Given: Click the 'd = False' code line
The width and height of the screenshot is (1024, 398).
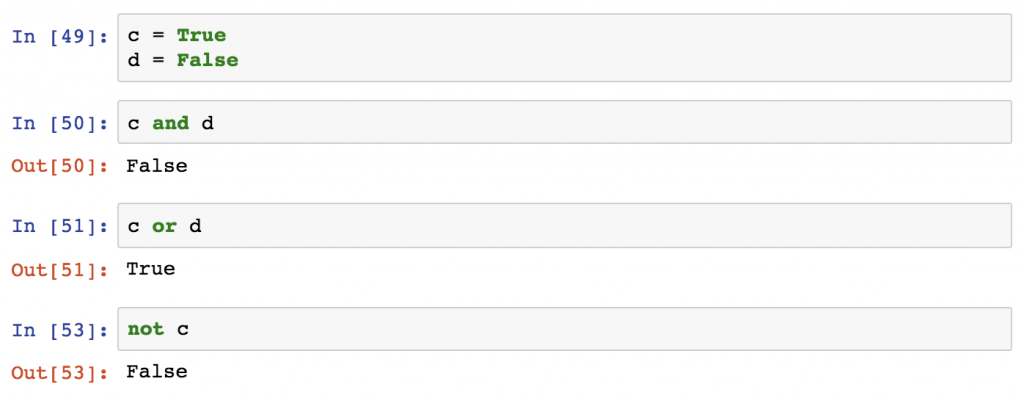Looking at the screenshot, I should [183, 61].
